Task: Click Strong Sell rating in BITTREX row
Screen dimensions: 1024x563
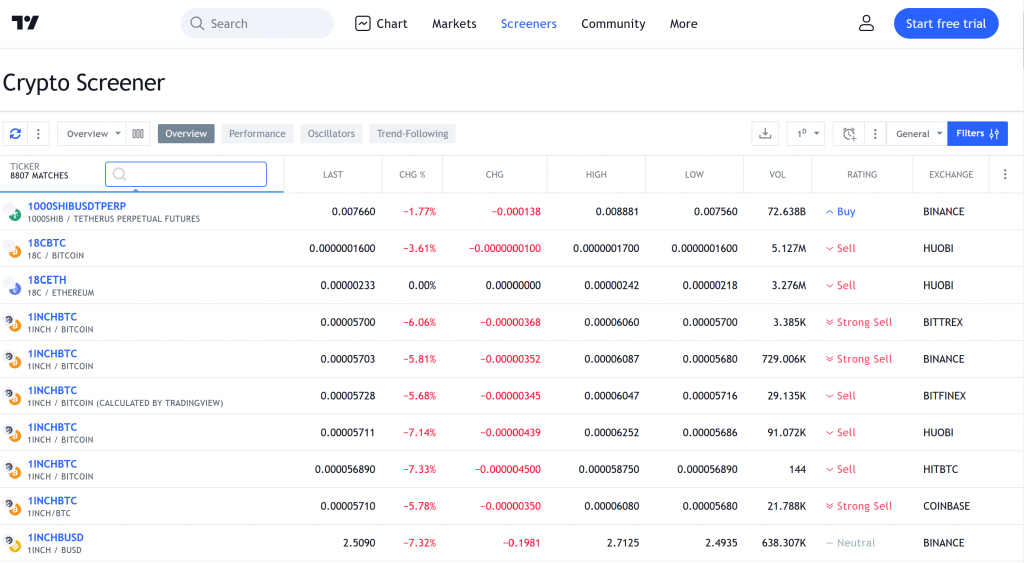Action: coord(859,322)
